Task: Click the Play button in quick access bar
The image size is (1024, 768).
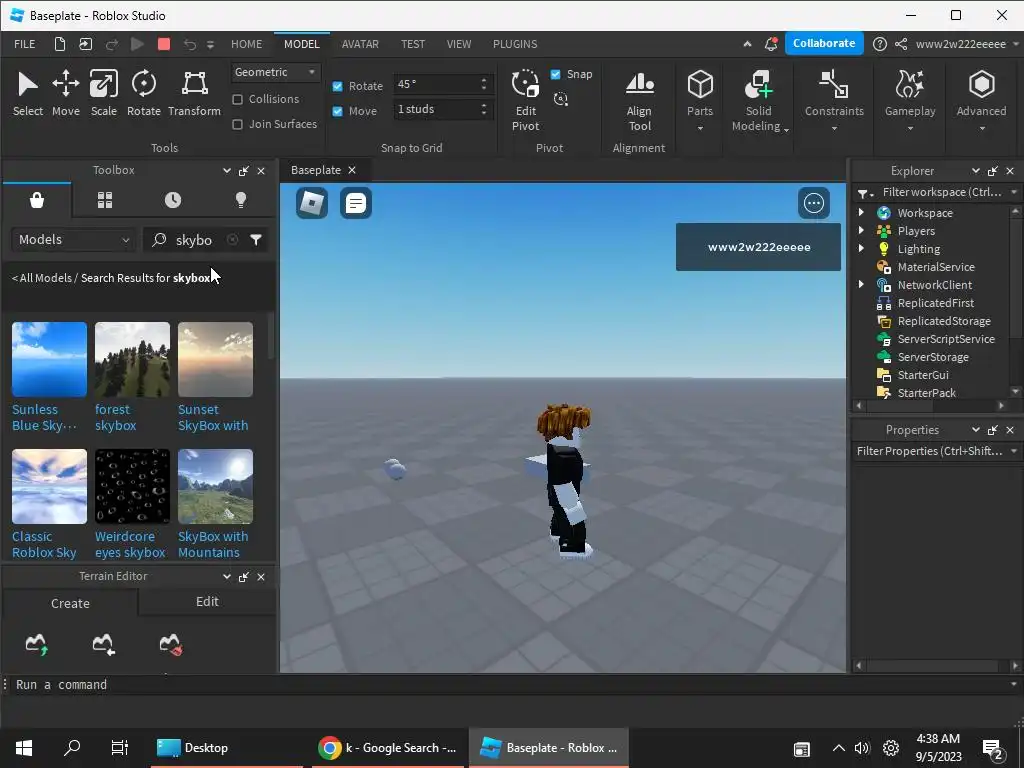Action: coord(137,44)
